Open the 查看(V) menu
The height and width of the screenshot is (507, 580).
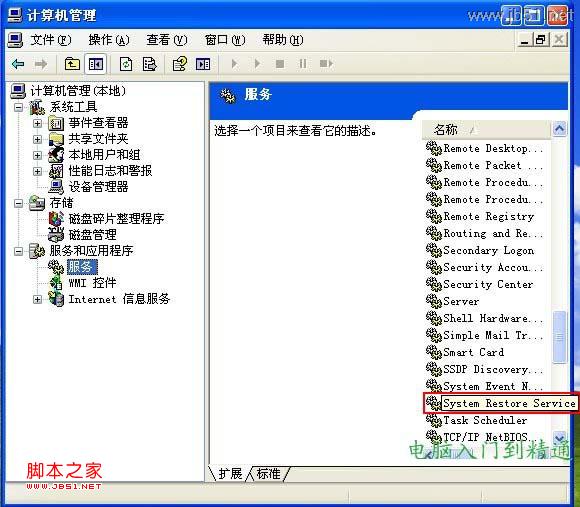[x=166, y=40]
